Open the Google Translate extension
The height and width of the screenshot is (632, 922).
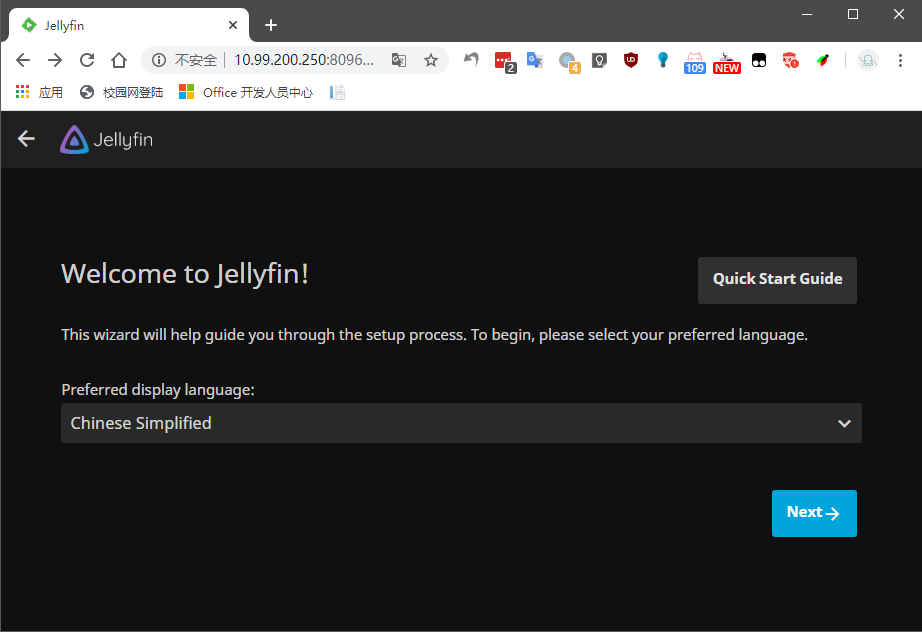(x=535, y=60)
